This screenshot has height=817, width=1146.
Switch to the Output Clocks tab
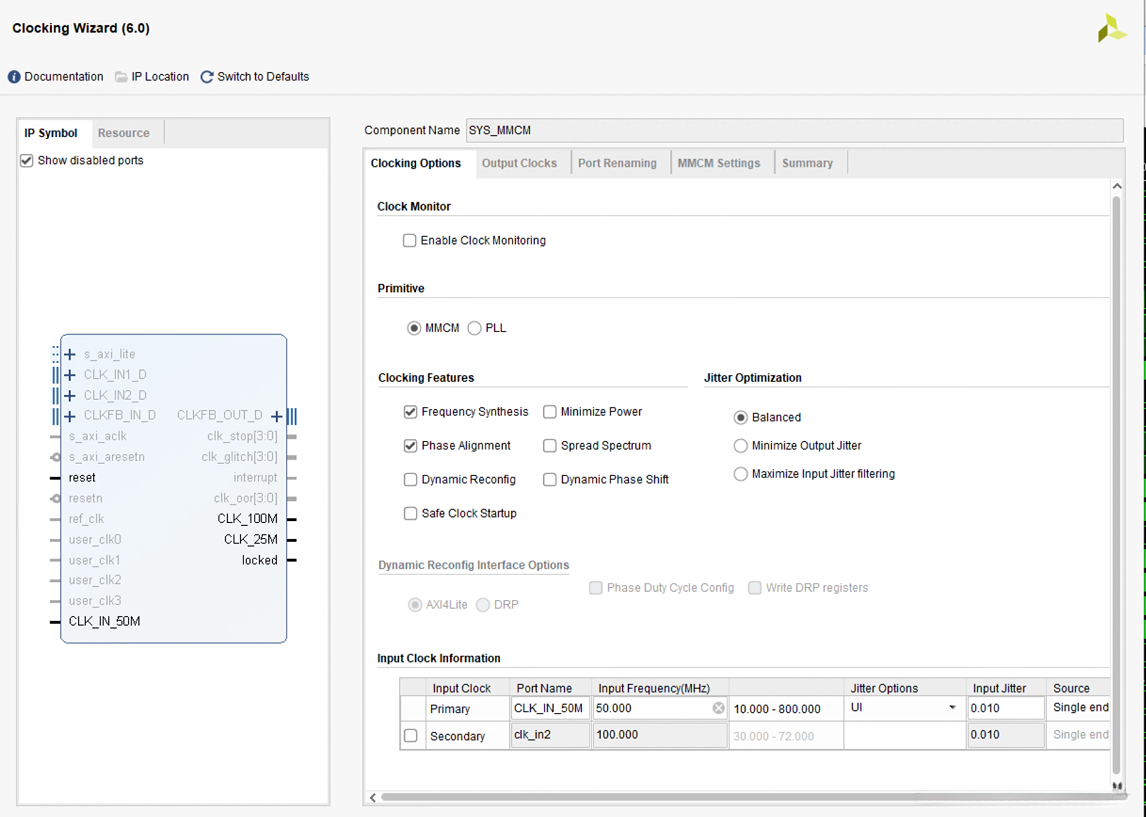[x=519, y=163]
